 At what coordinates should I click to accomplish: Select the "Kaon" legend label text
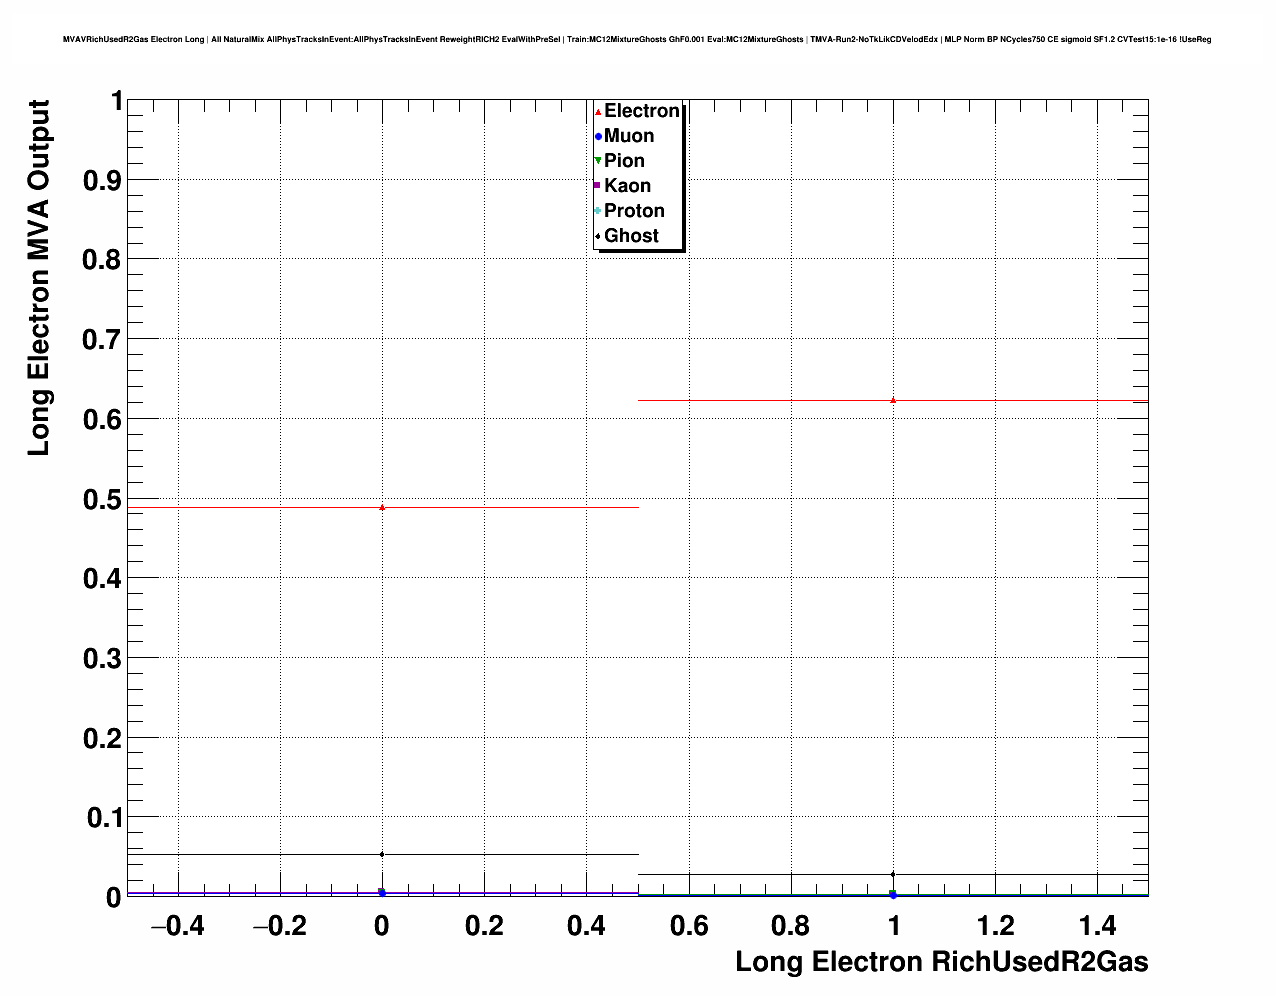627,186
